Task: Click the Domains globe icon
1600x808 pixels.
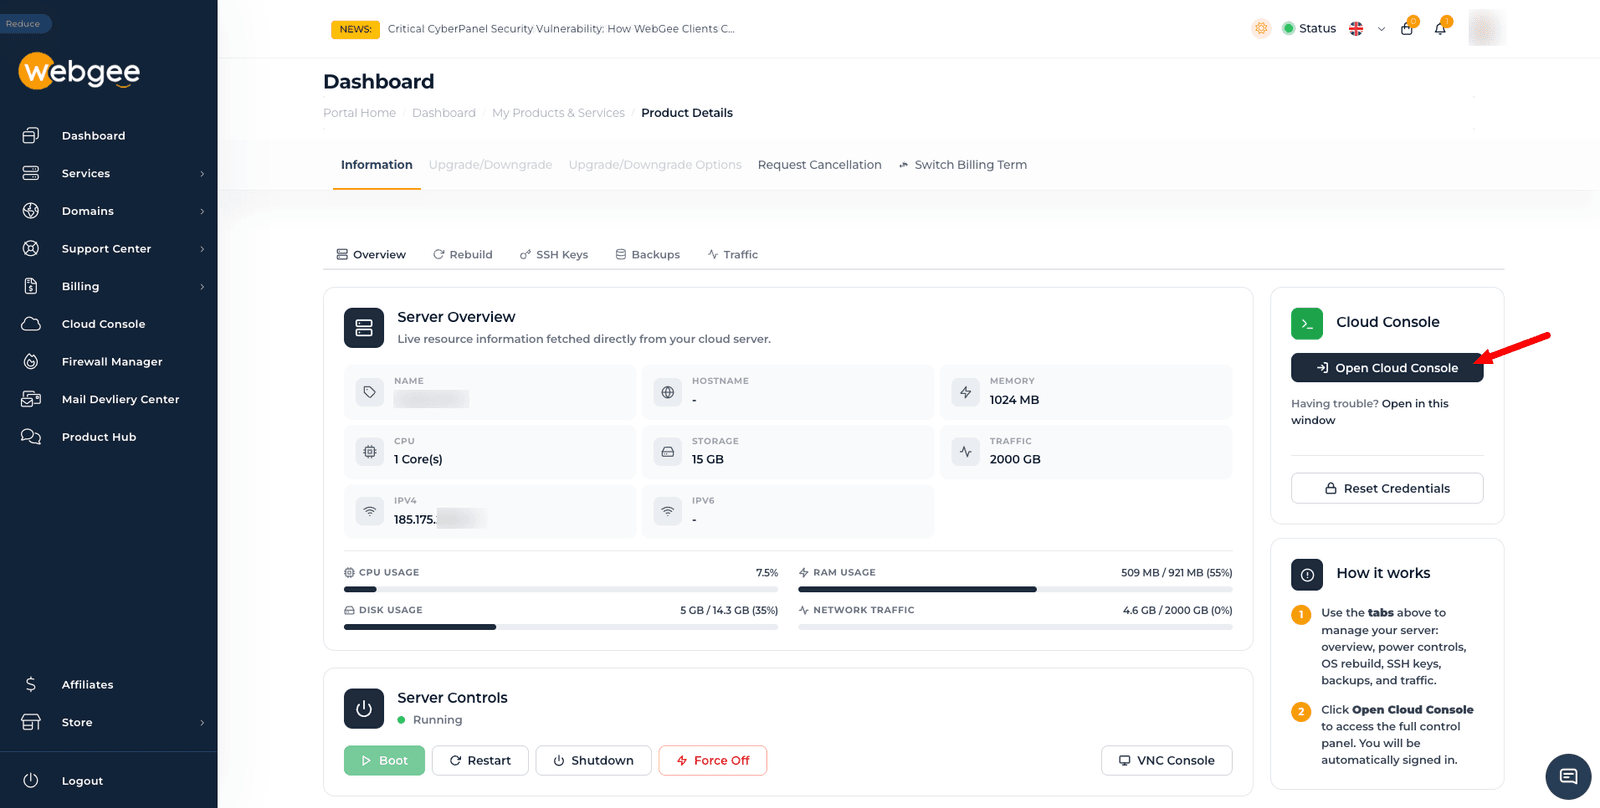Action: [31, 211]
